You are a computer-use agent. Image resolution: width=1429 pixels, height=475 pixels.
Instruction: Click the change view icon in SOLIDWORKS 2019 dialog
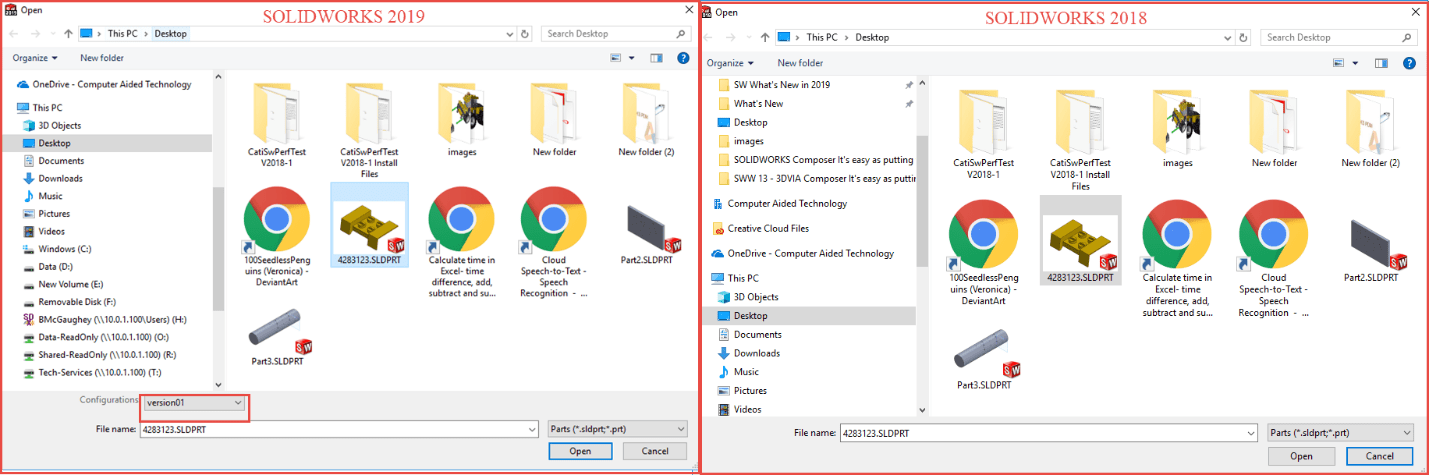[x=617, y=58]
